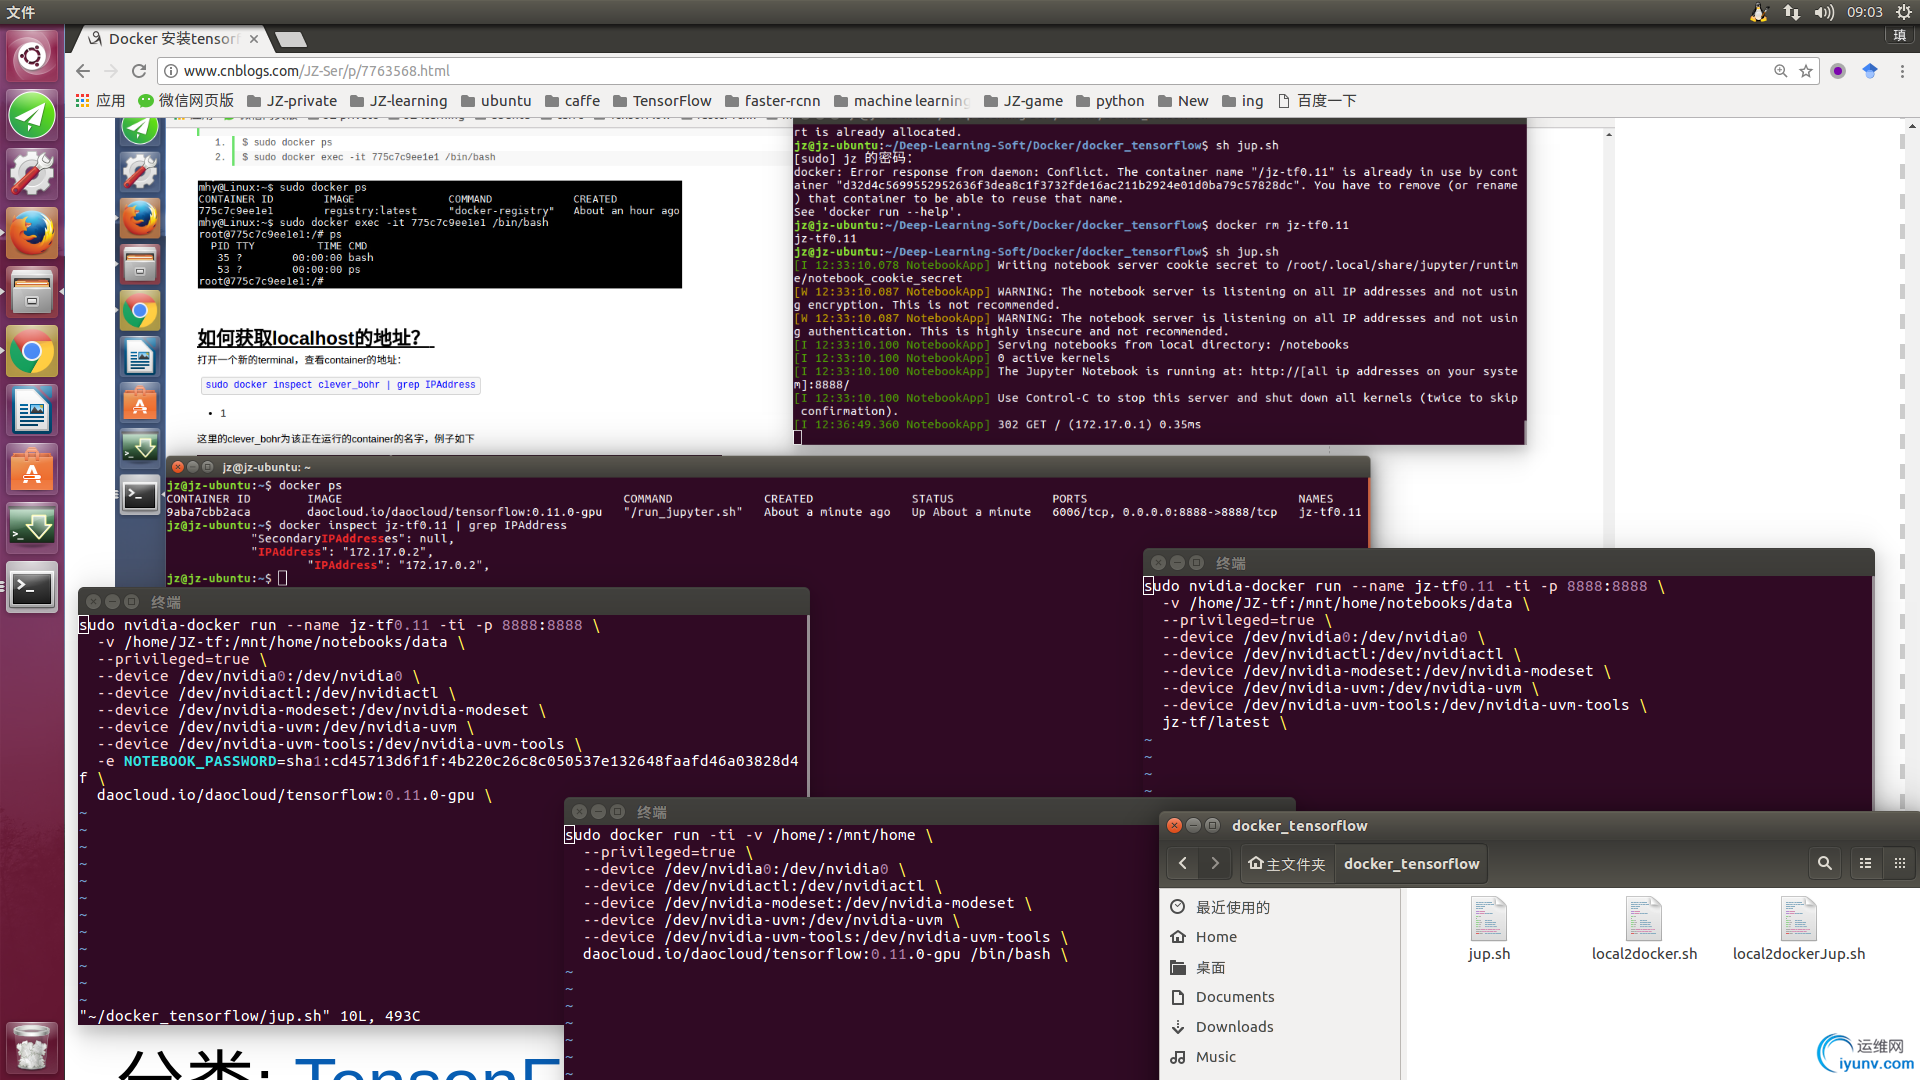The image size is (1920, 1080).
Task: Open the faster-rcnn bookmark folder
Action: (772, 101)
